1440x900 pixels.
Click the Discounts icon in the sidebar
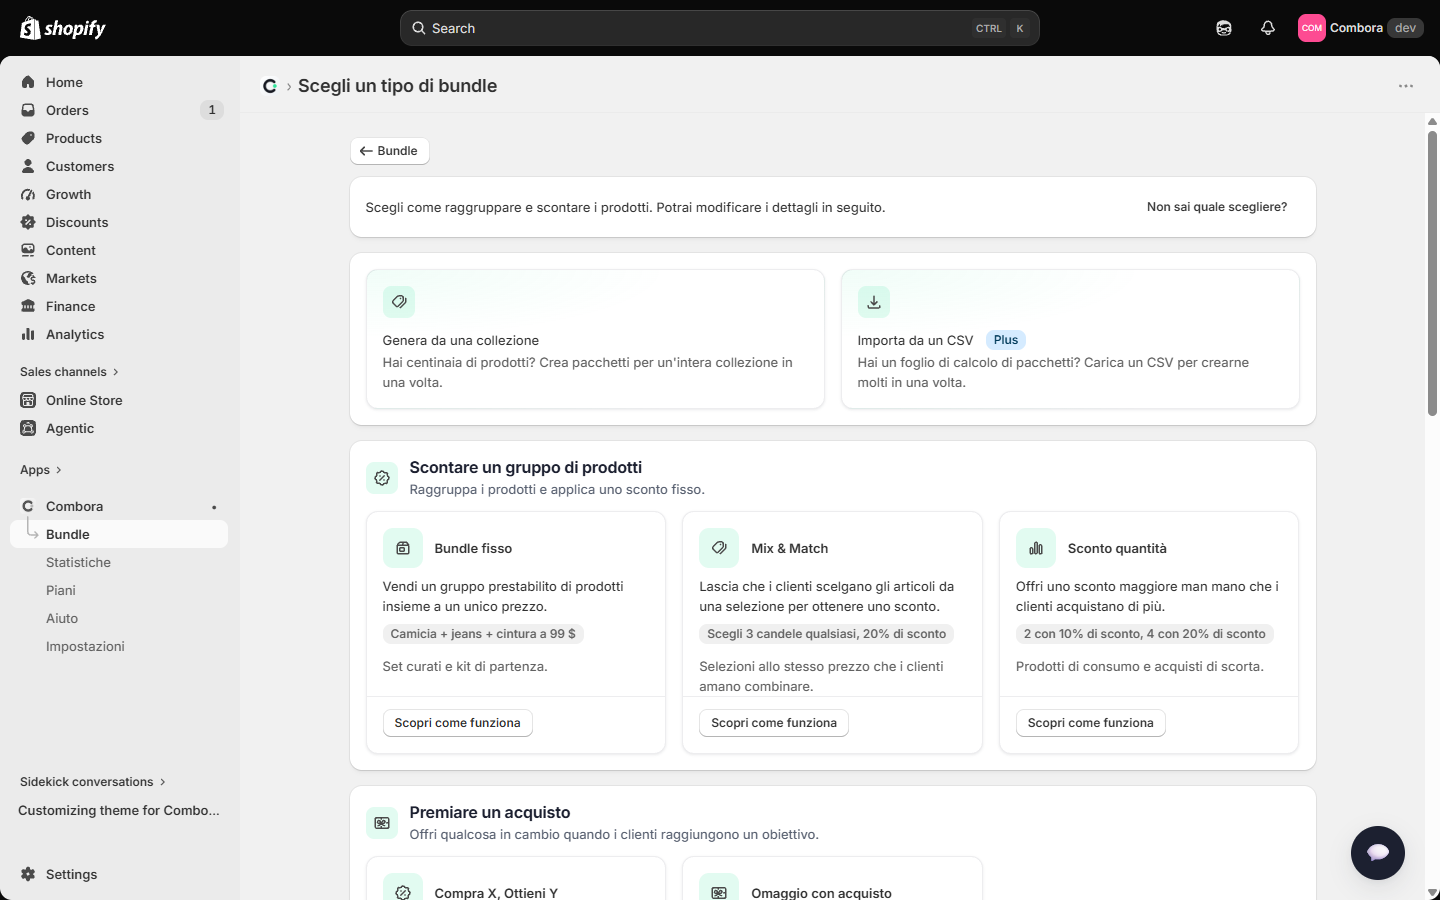[x=28, y=222]
